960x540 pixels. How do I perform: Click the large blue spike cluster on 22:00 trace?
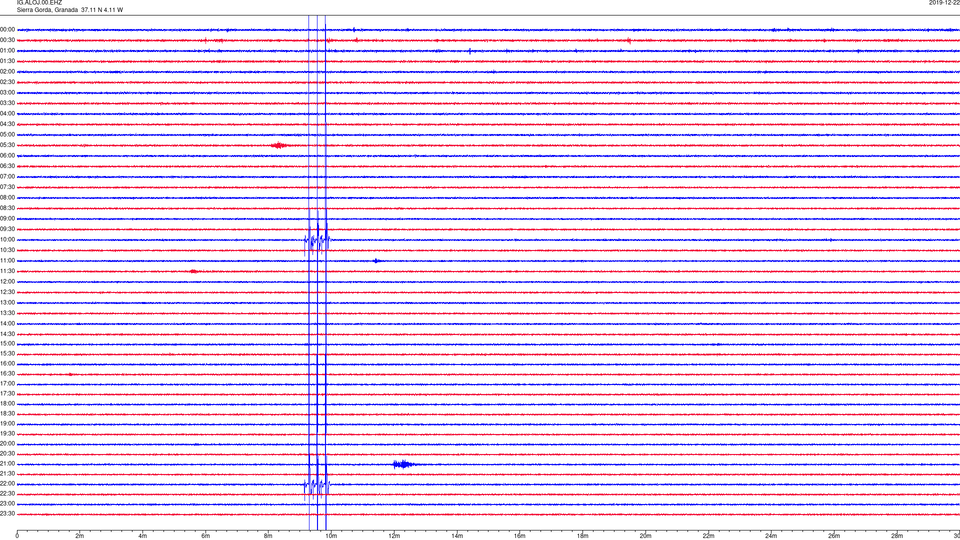317,485
